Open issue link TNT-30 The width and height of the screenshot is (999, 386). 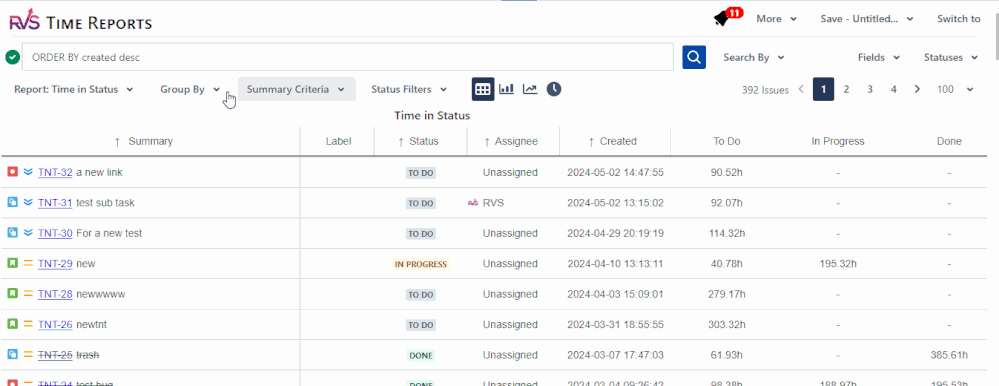55,233
